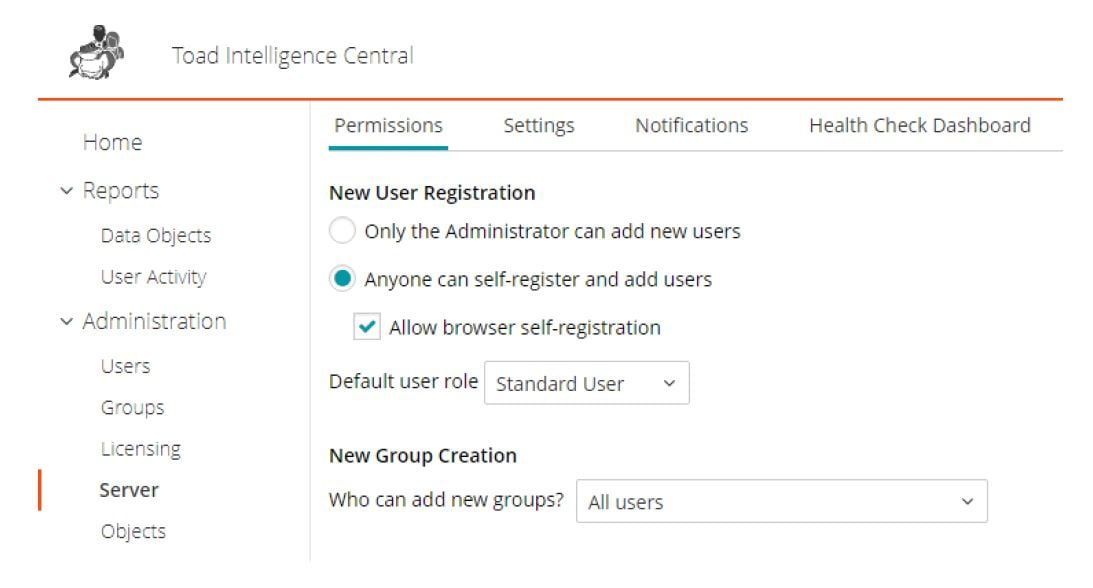Image resolution: width=1093 pixels, height=588 pixels.
Task: Open the Objects page
Action: pos(133,532)
